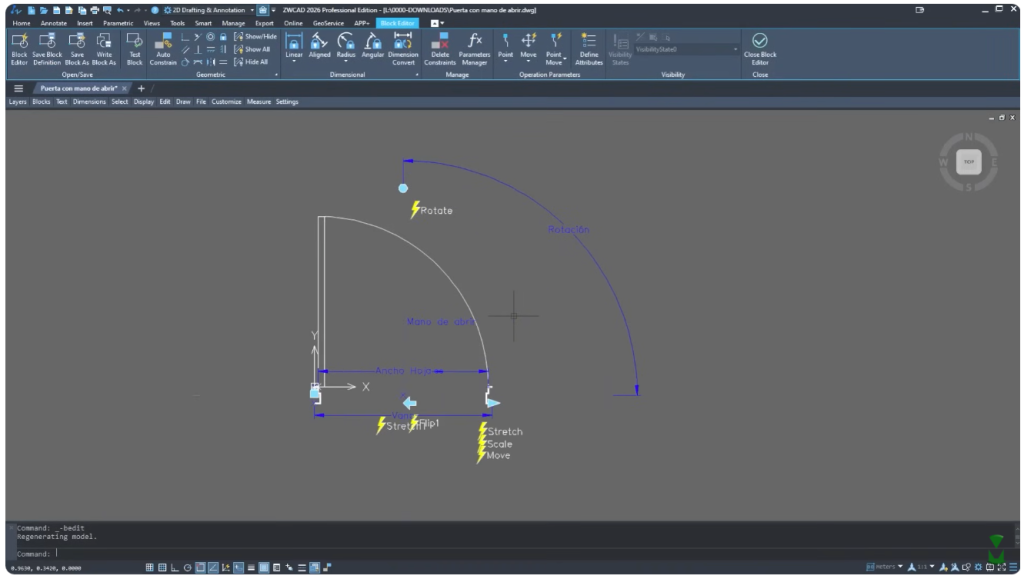Choose Save Block As
The width and height of the screenshot is (1024, 579).
[76, 49]
